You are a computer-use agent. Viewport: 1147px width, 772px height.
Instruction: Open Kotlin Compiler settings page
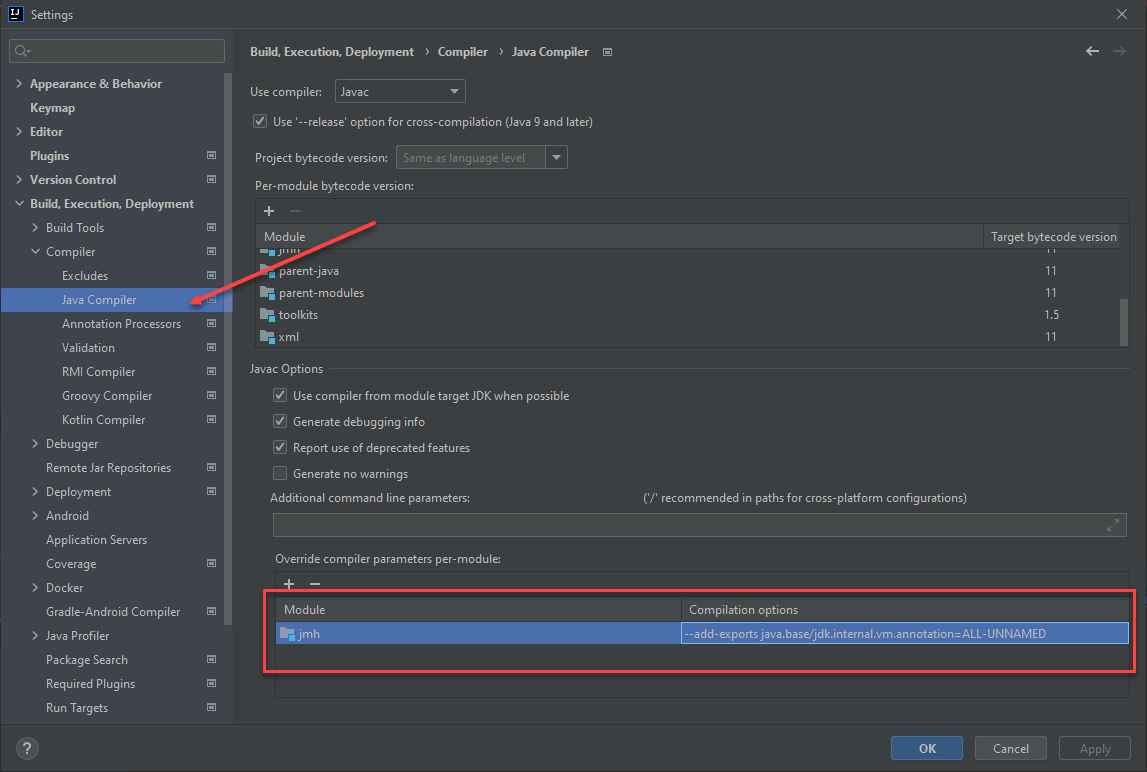103,419
